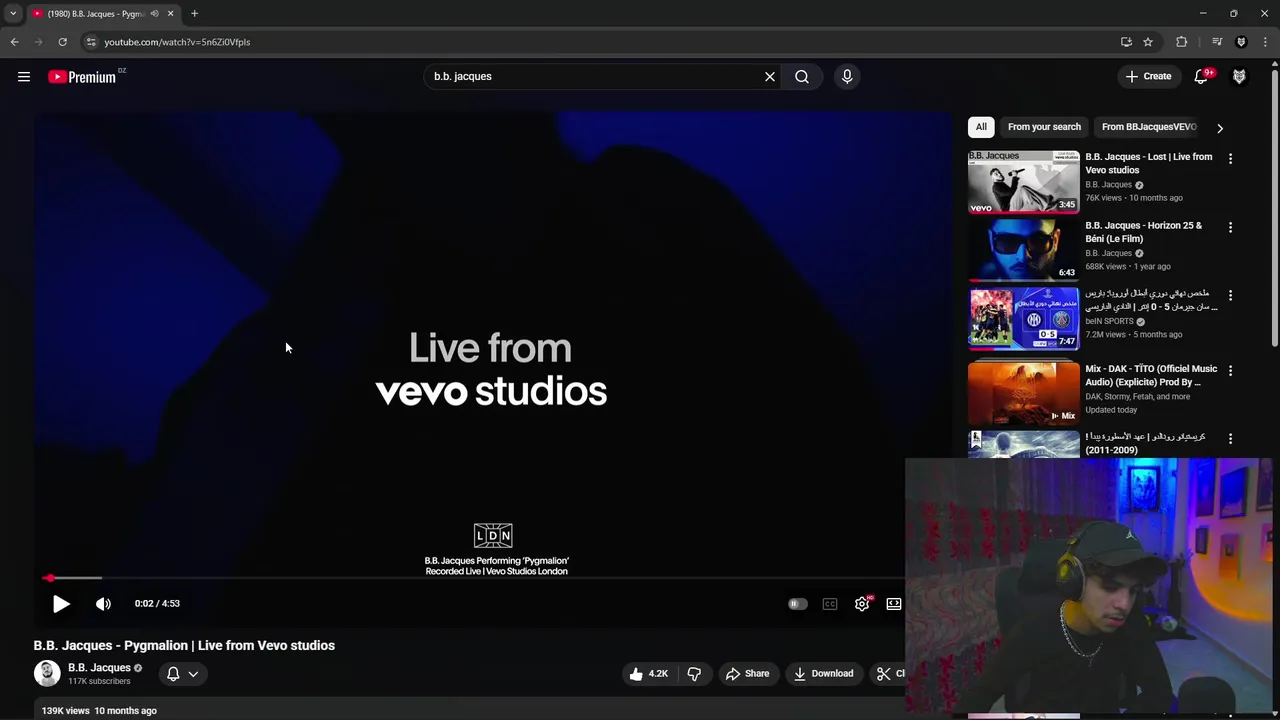Open options for DAK TITO mix
Screen dimensions: 1280x720
[x=1230, y=371]
